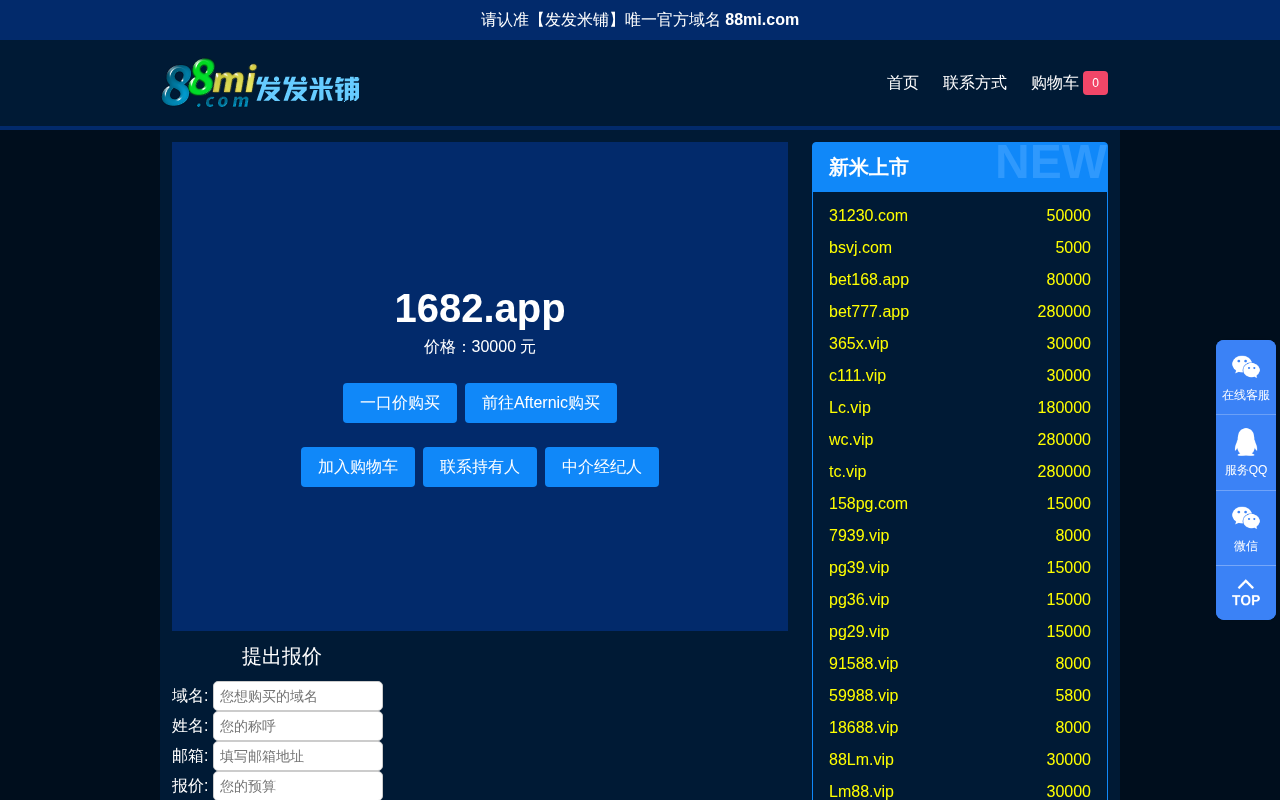Jump back with the TOP arrow
This screenshot has height=800, width=1280.
(1246, 593)
